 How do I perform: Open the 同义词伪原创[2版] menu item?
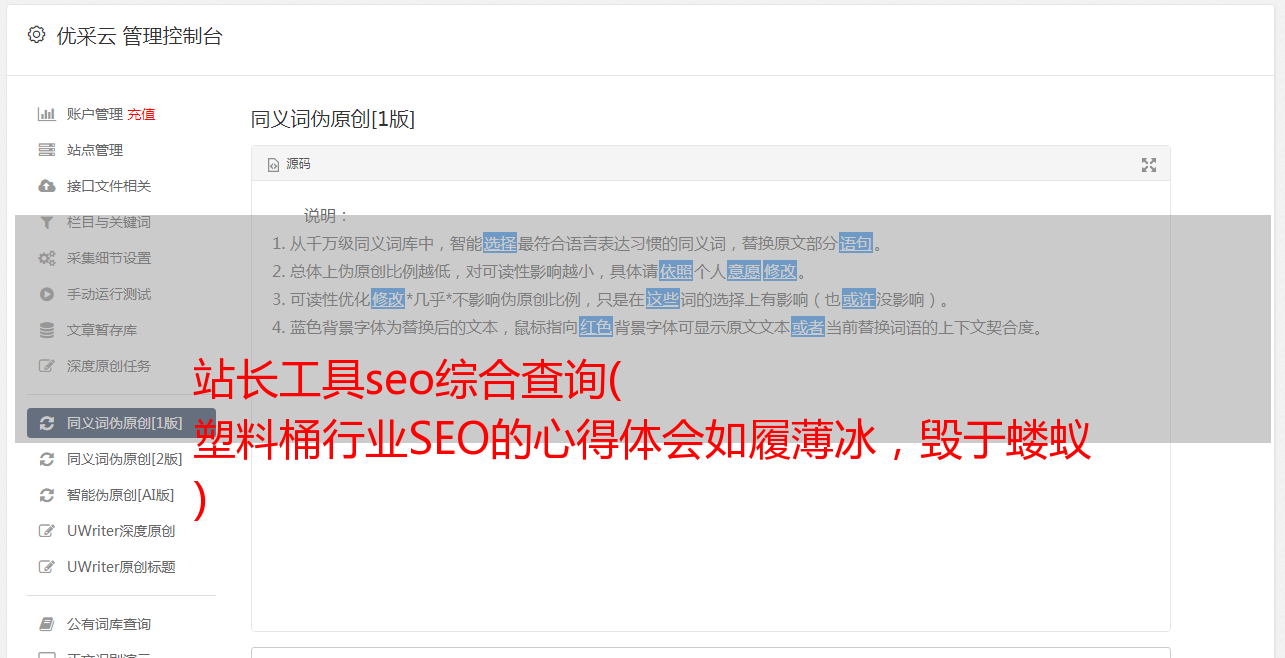pos(121,459)
